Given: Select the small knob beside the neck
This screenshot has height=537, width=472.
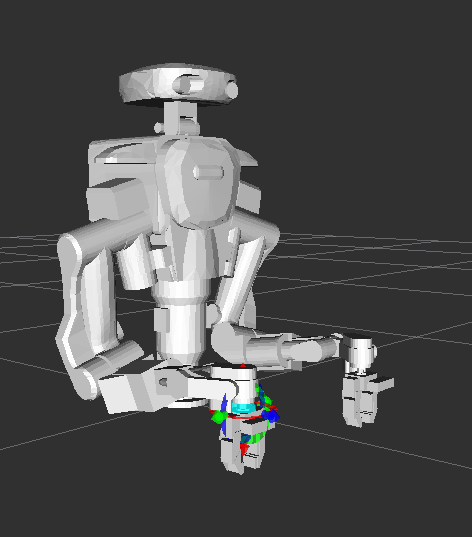Looking at the screenshot, I should (x=158, y=128).
